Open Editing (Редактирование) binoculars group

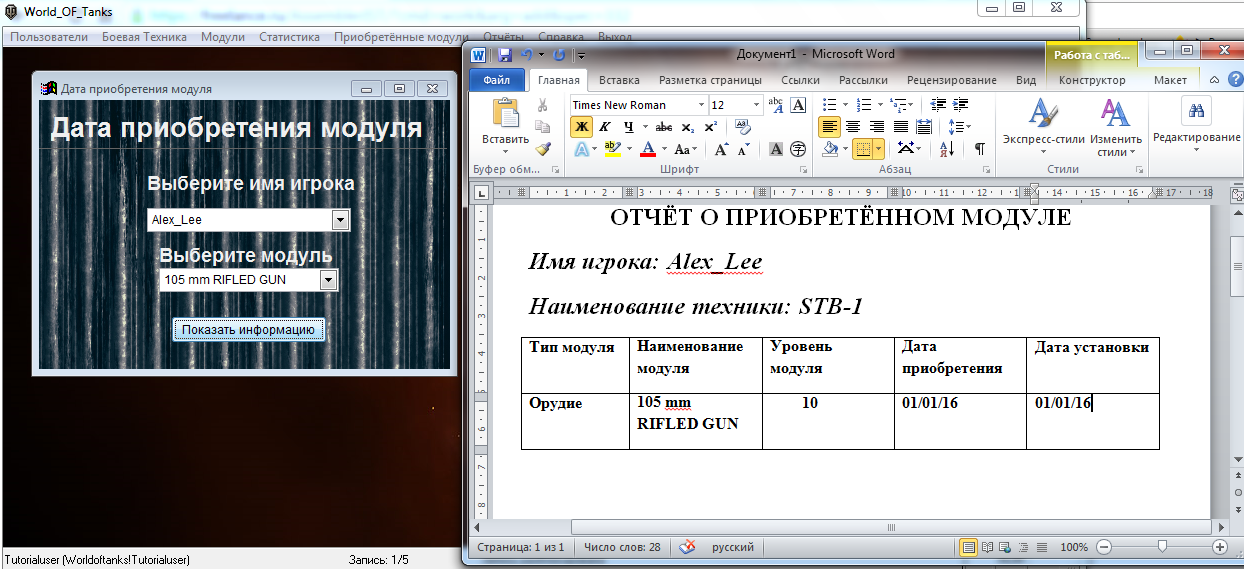(1196, 124)
